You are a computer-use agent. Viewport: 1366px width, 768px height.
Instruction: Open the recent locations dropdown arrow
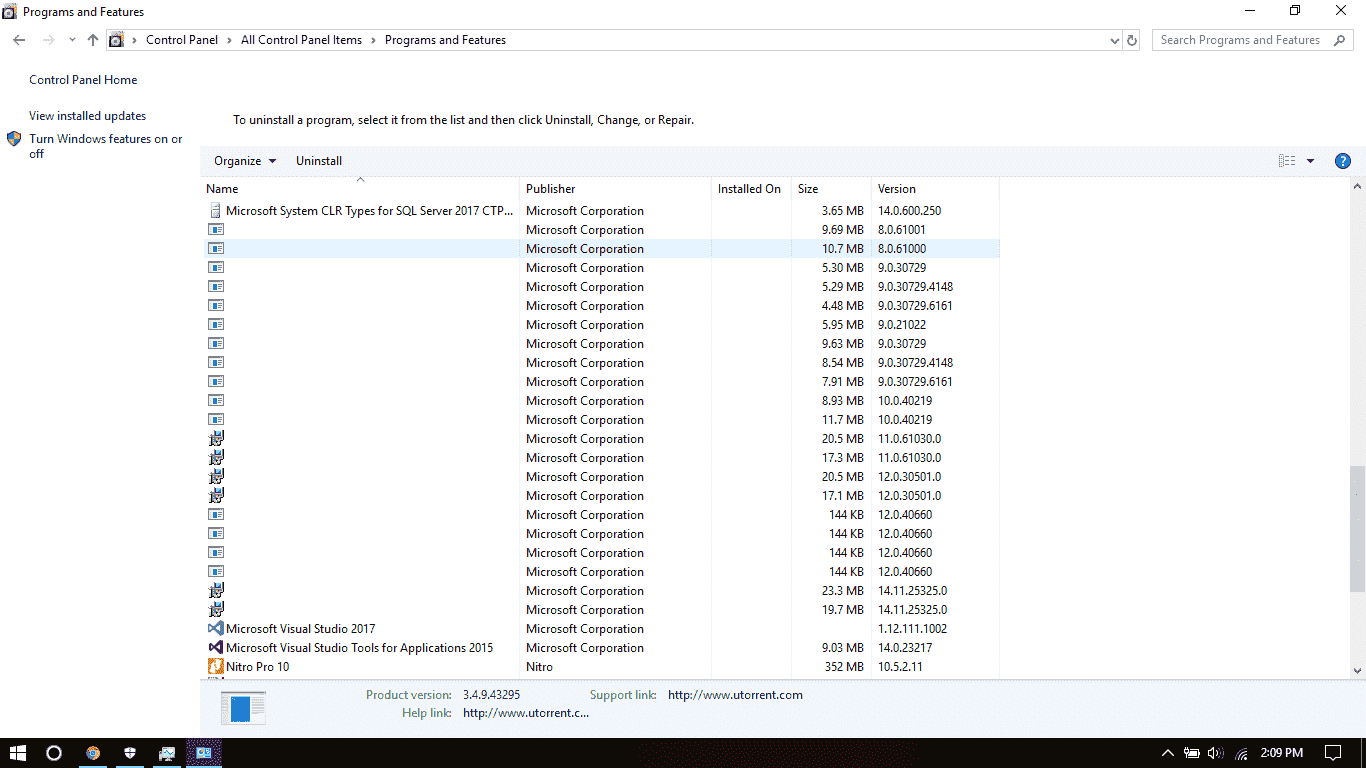[x=72, y=40]
